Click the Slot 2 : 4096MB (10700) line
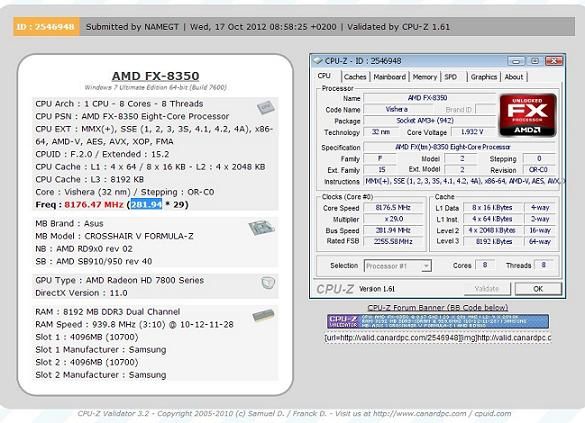The image size is (585, 423). point(87,362)
